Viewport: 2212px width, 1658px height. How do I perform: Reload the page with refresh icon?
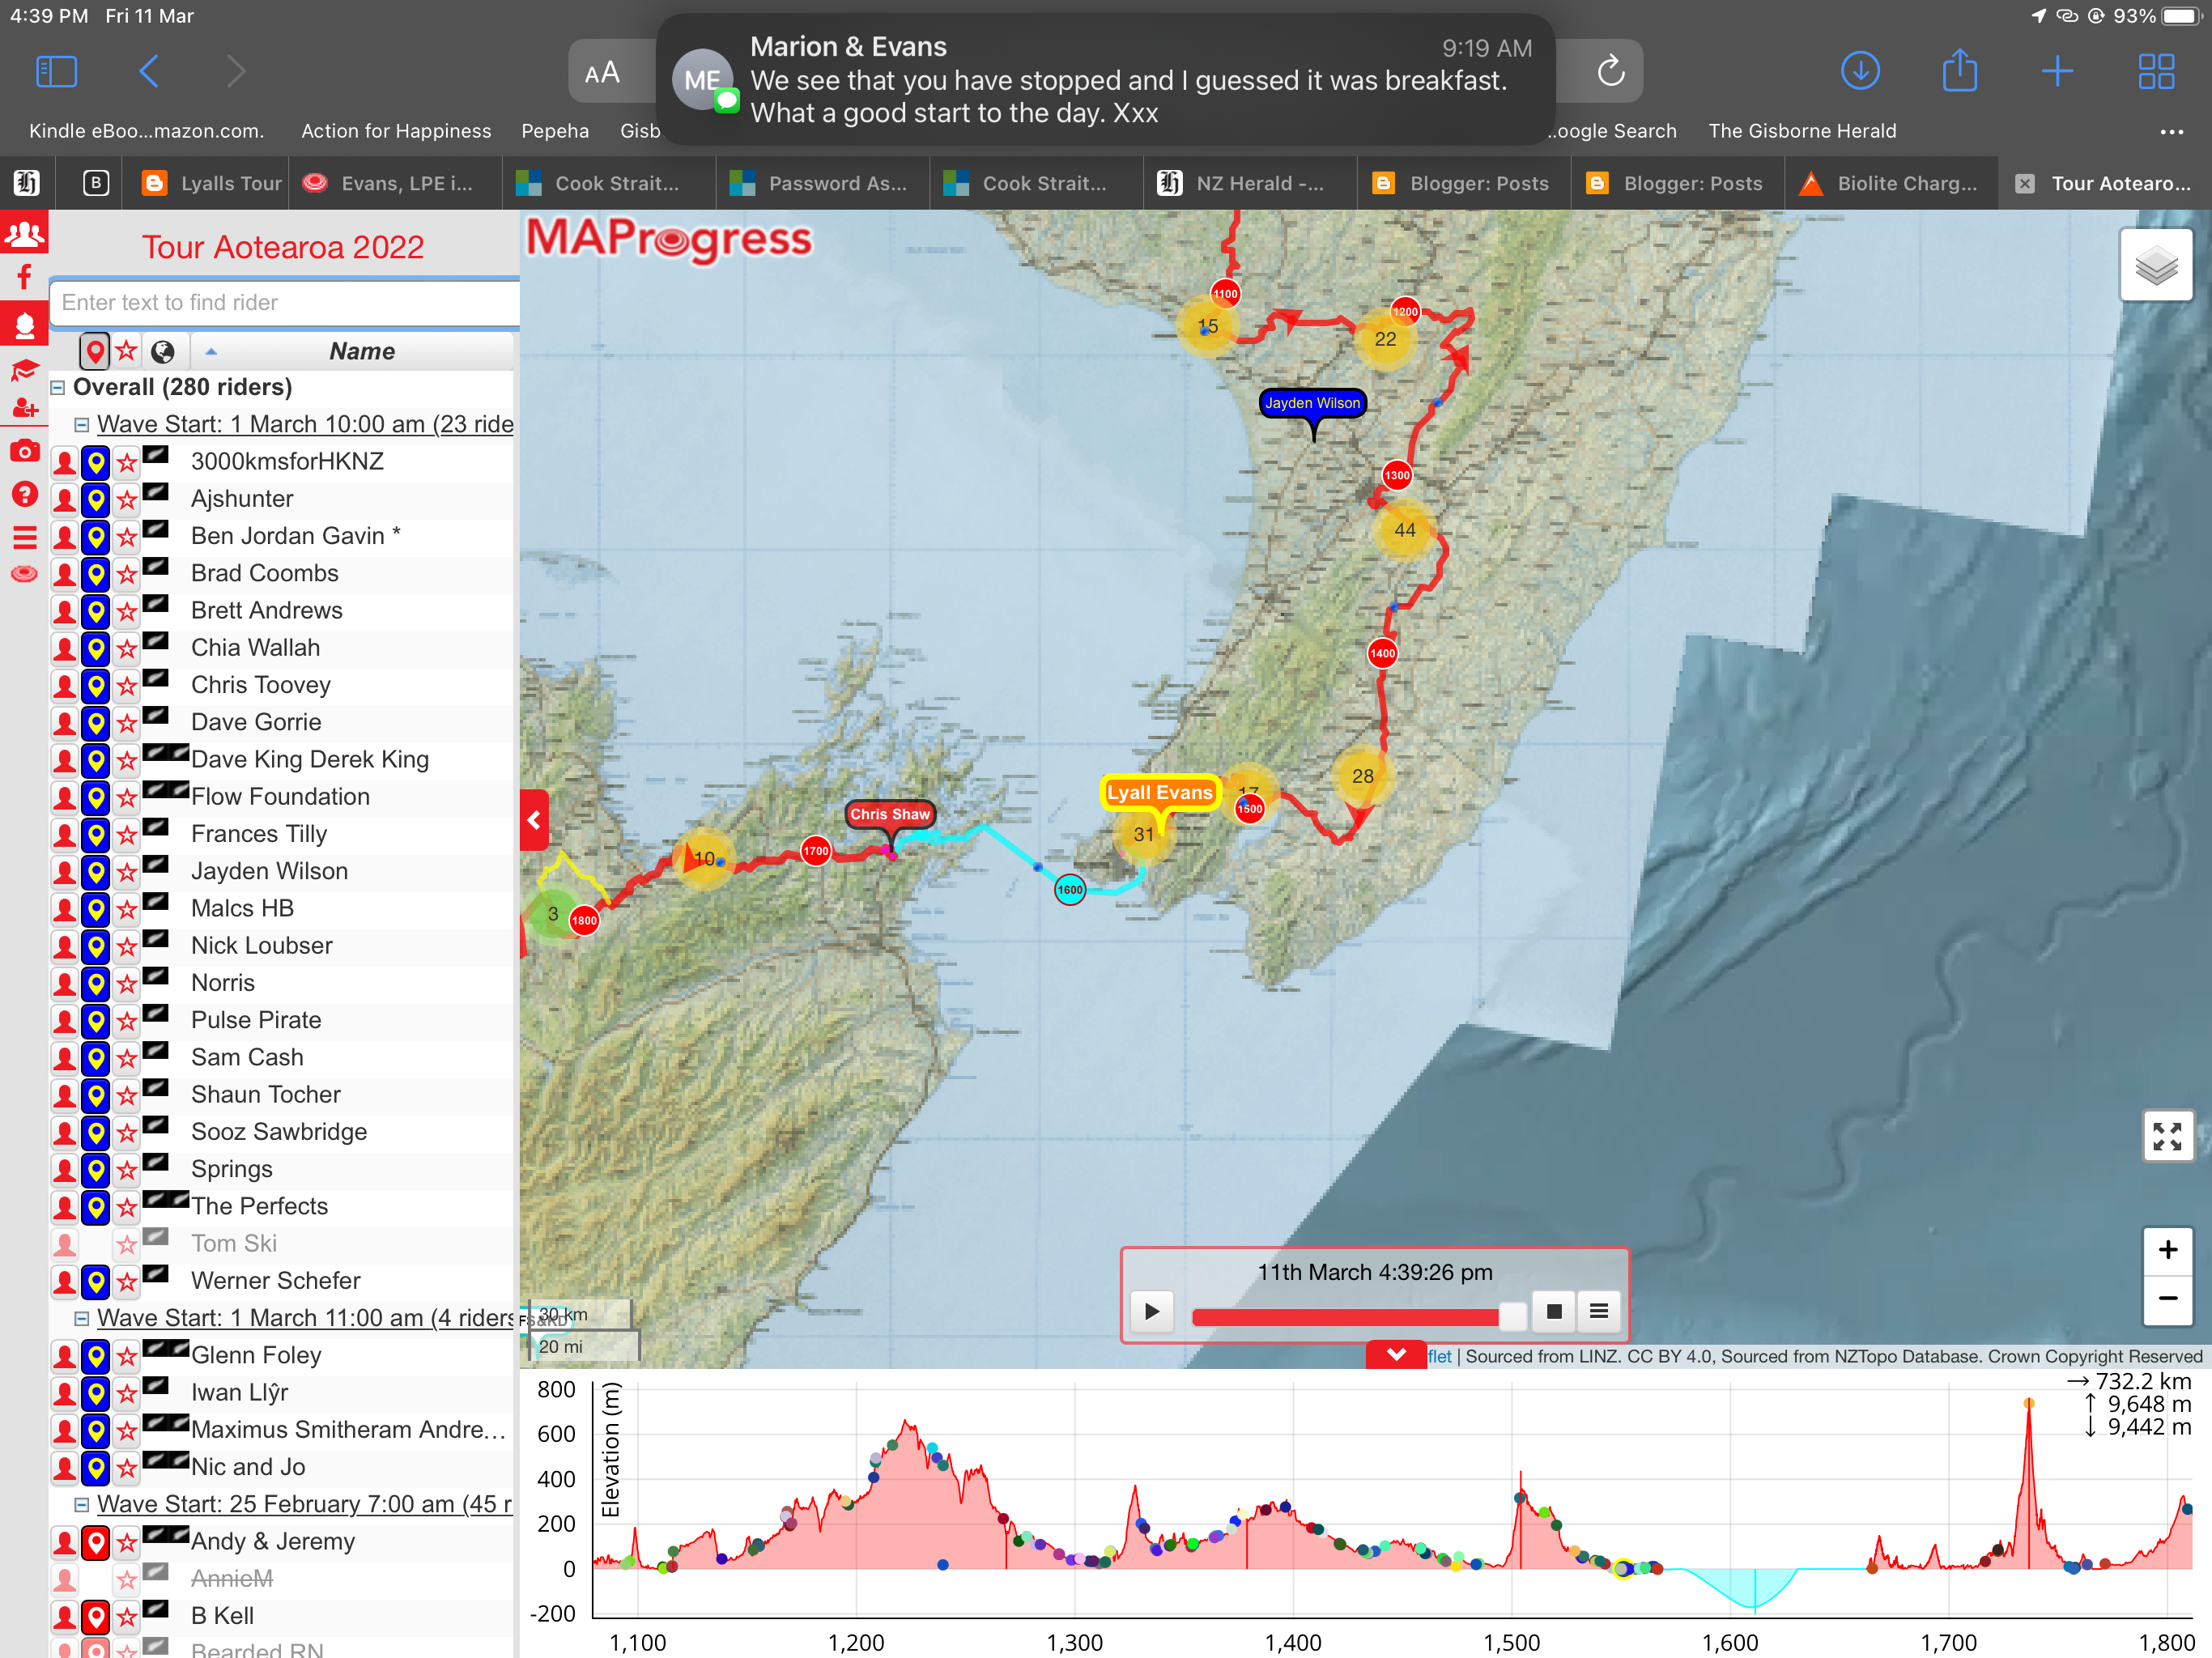coord(1610,71)
